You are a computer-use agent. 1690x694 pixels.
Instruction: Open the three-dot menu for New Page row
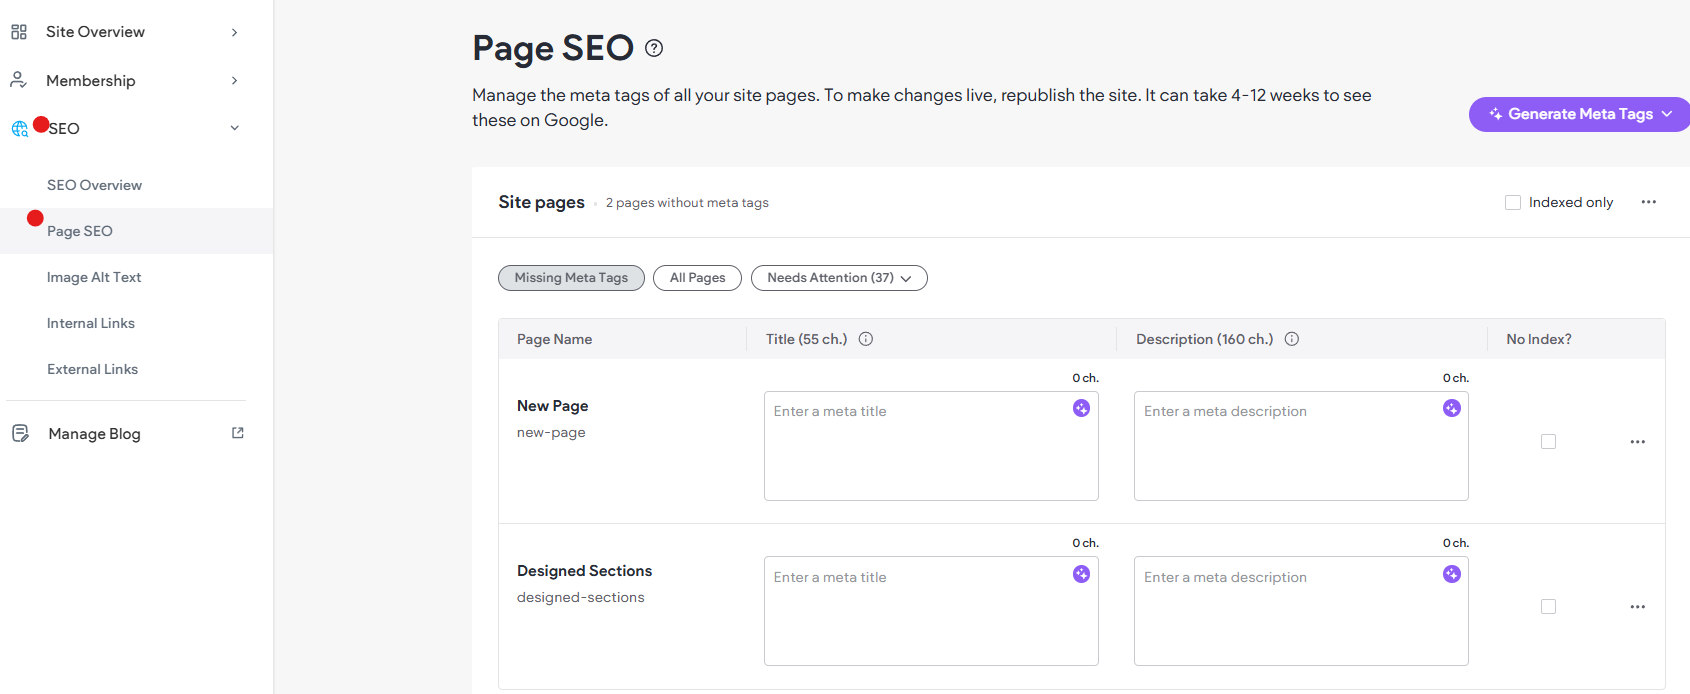click(x=1637, y=442)
